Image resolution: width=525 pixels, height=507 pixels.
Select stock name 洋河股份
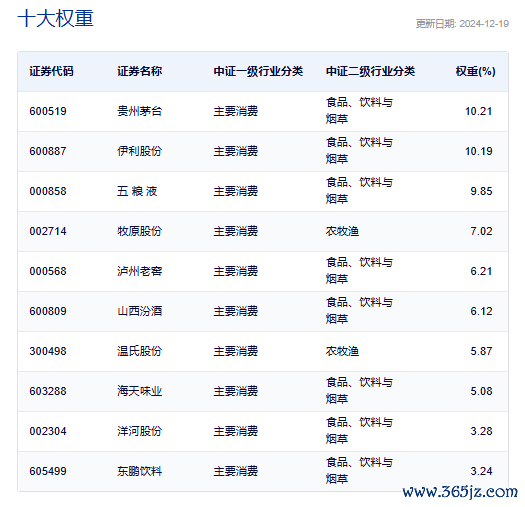tap(140, 431)
